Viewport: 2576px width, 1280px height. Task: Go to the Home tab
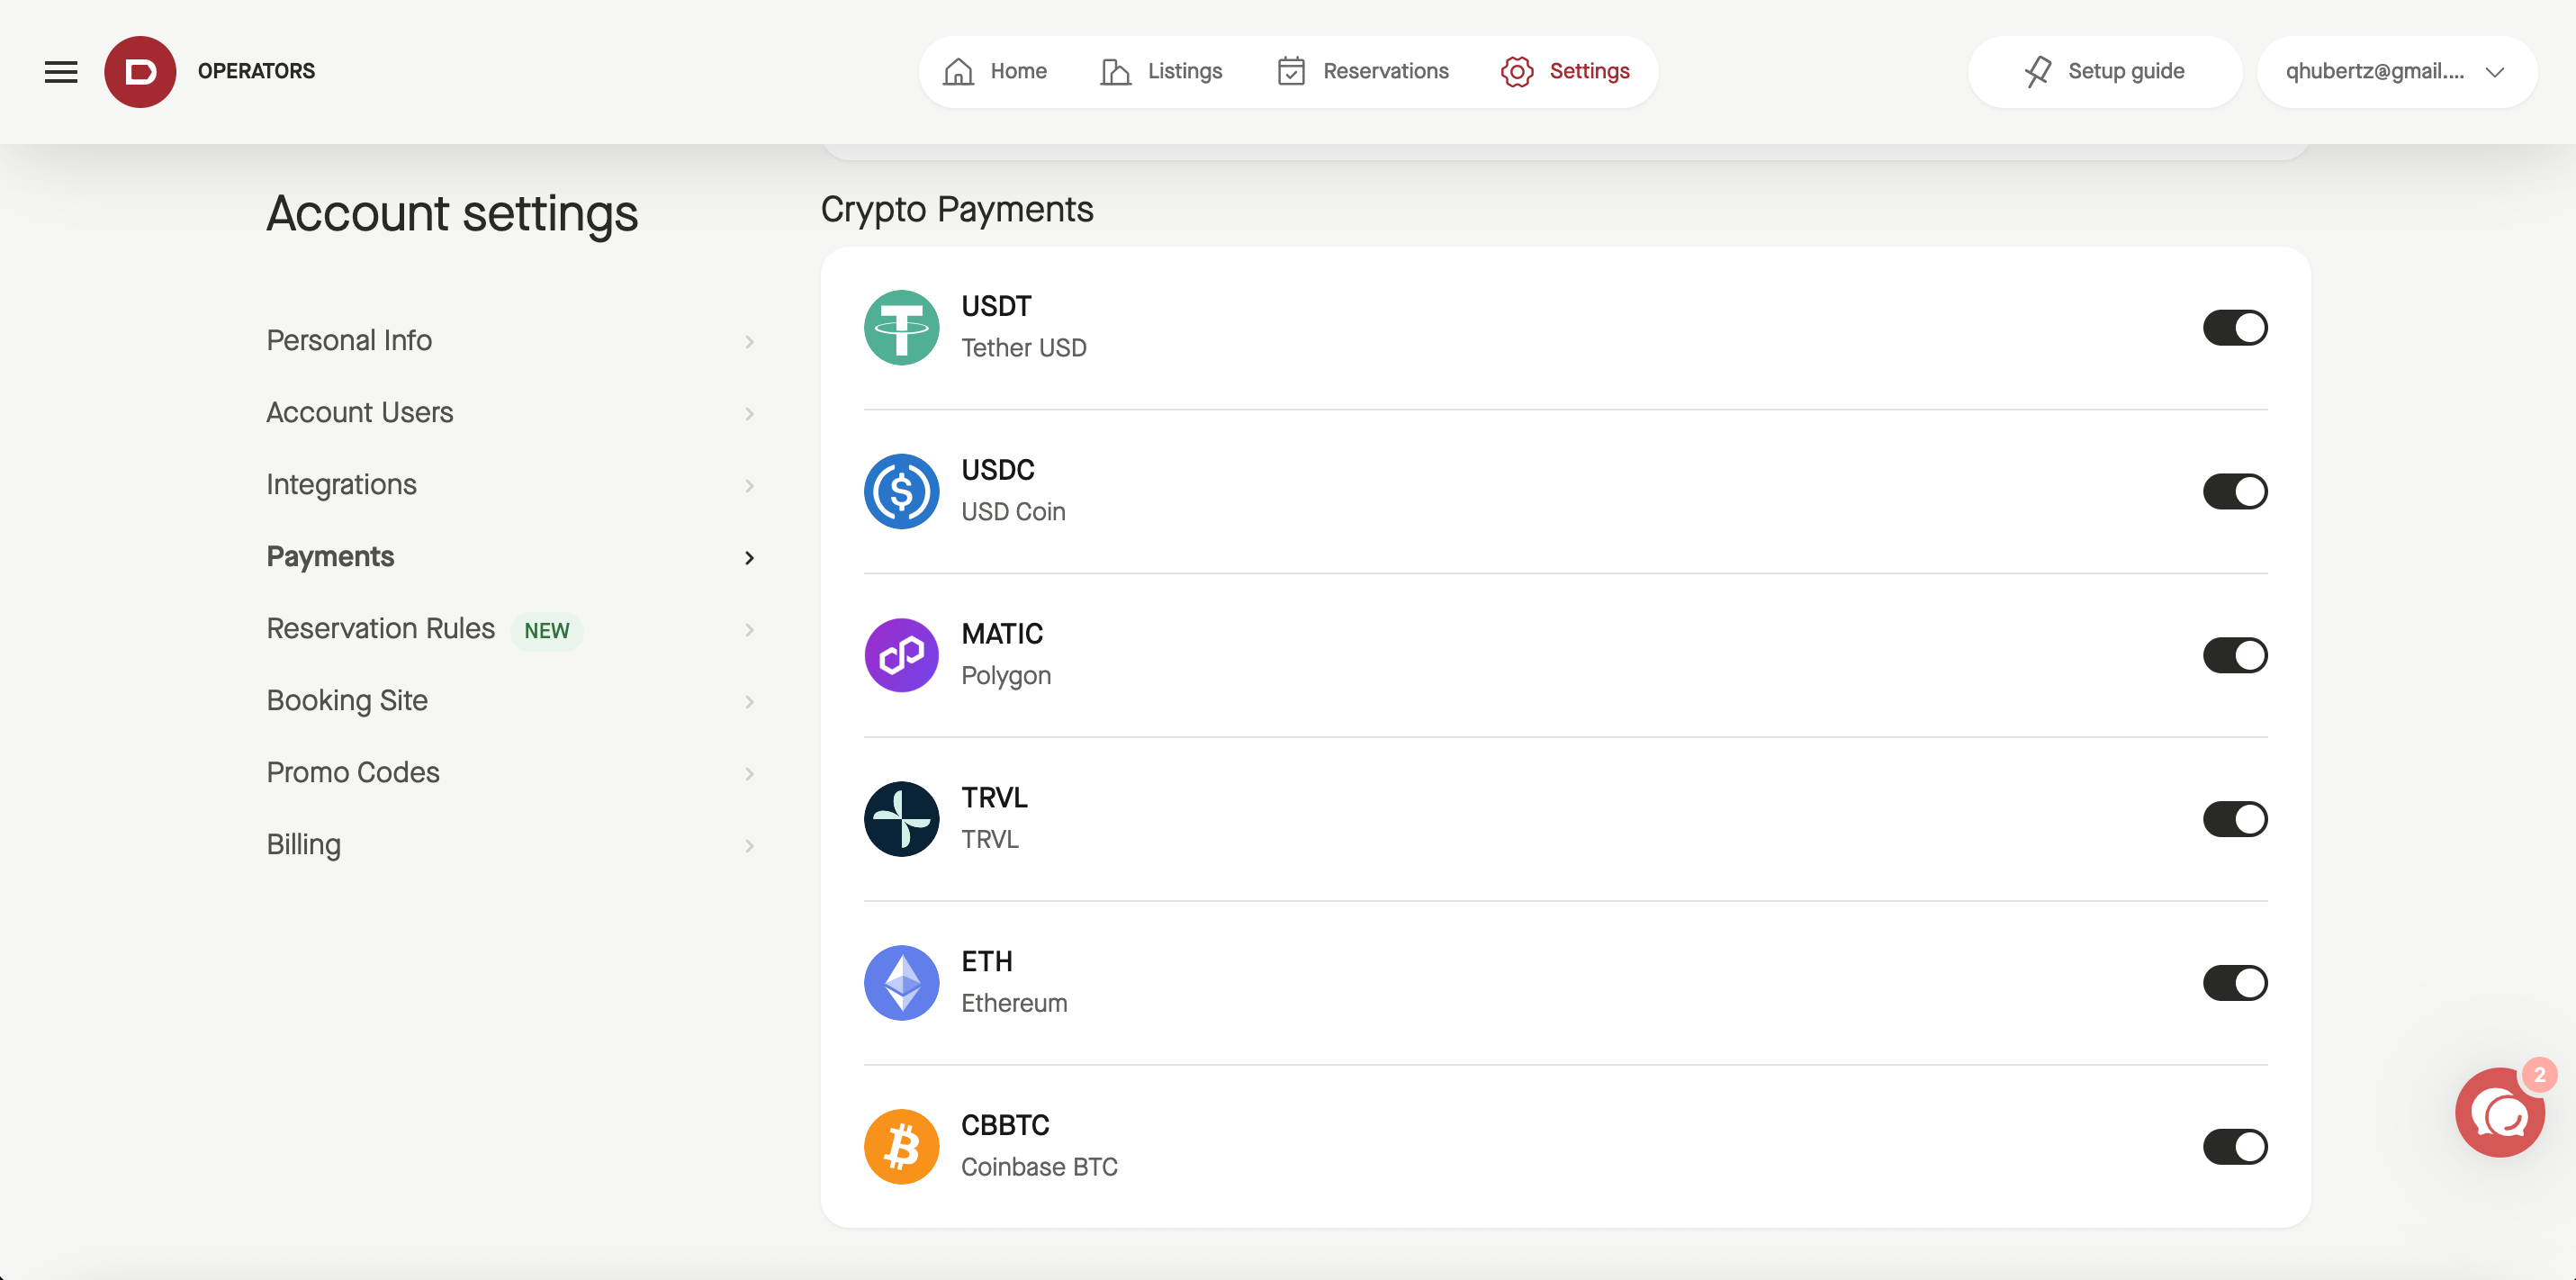point(995,72)
